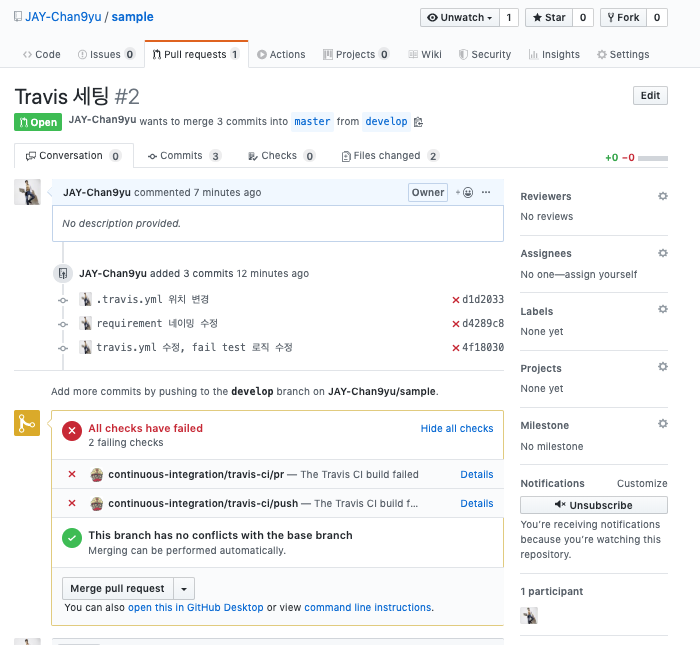Image resolution: width=700 pixels, height=645 pixels.
Task: Switch to the Files changed tab
Action: point(390,156)
